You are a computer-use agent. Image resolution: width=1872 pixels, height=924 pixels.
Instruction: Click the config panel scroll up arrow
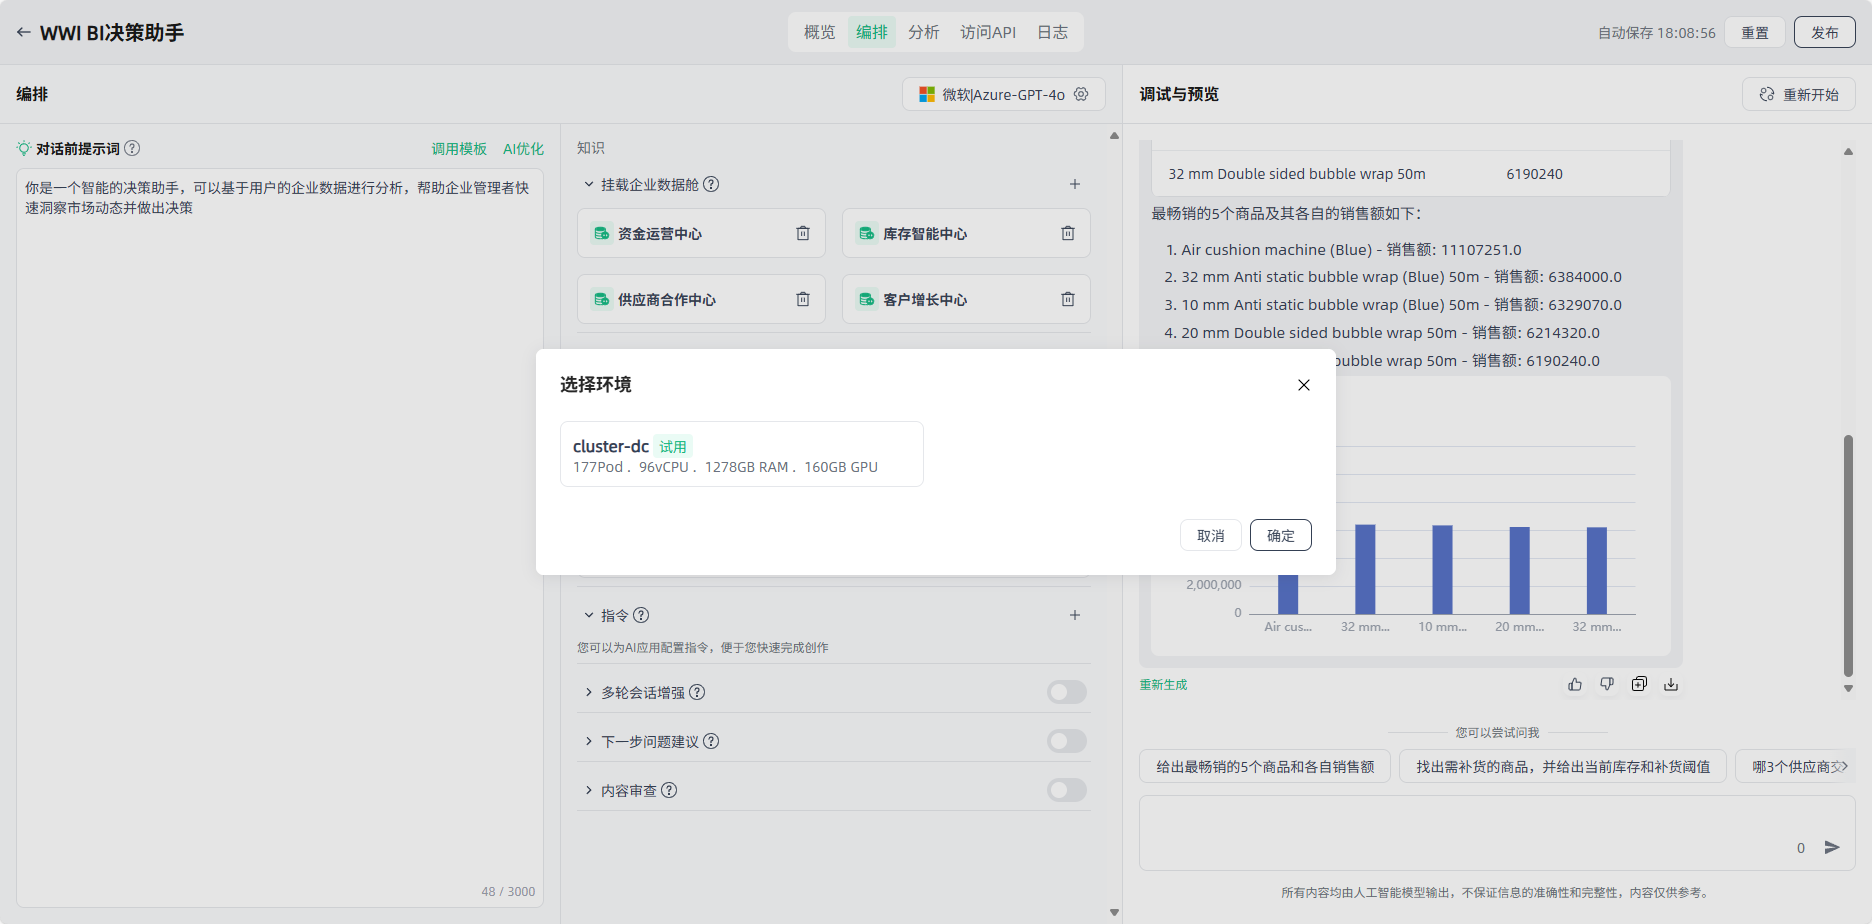click(1114, 136)
